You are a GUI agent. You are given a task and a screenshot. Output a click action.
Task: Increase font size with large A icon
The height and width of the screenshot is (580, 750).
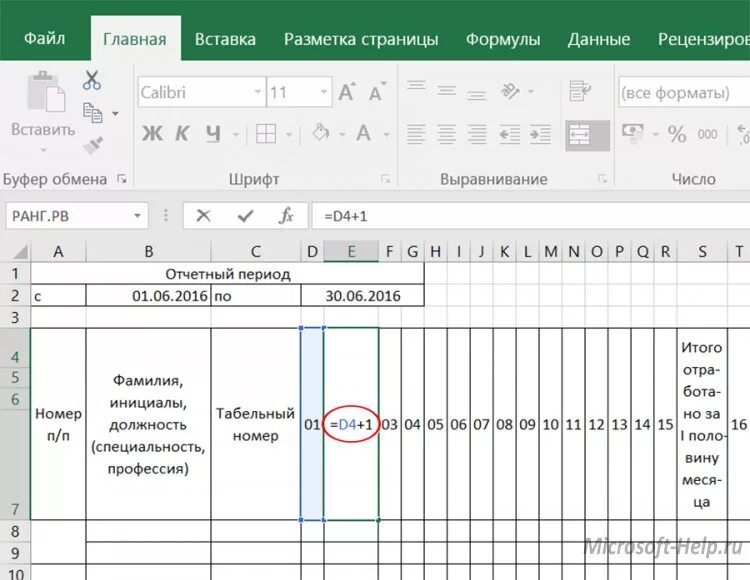point(347,92)
